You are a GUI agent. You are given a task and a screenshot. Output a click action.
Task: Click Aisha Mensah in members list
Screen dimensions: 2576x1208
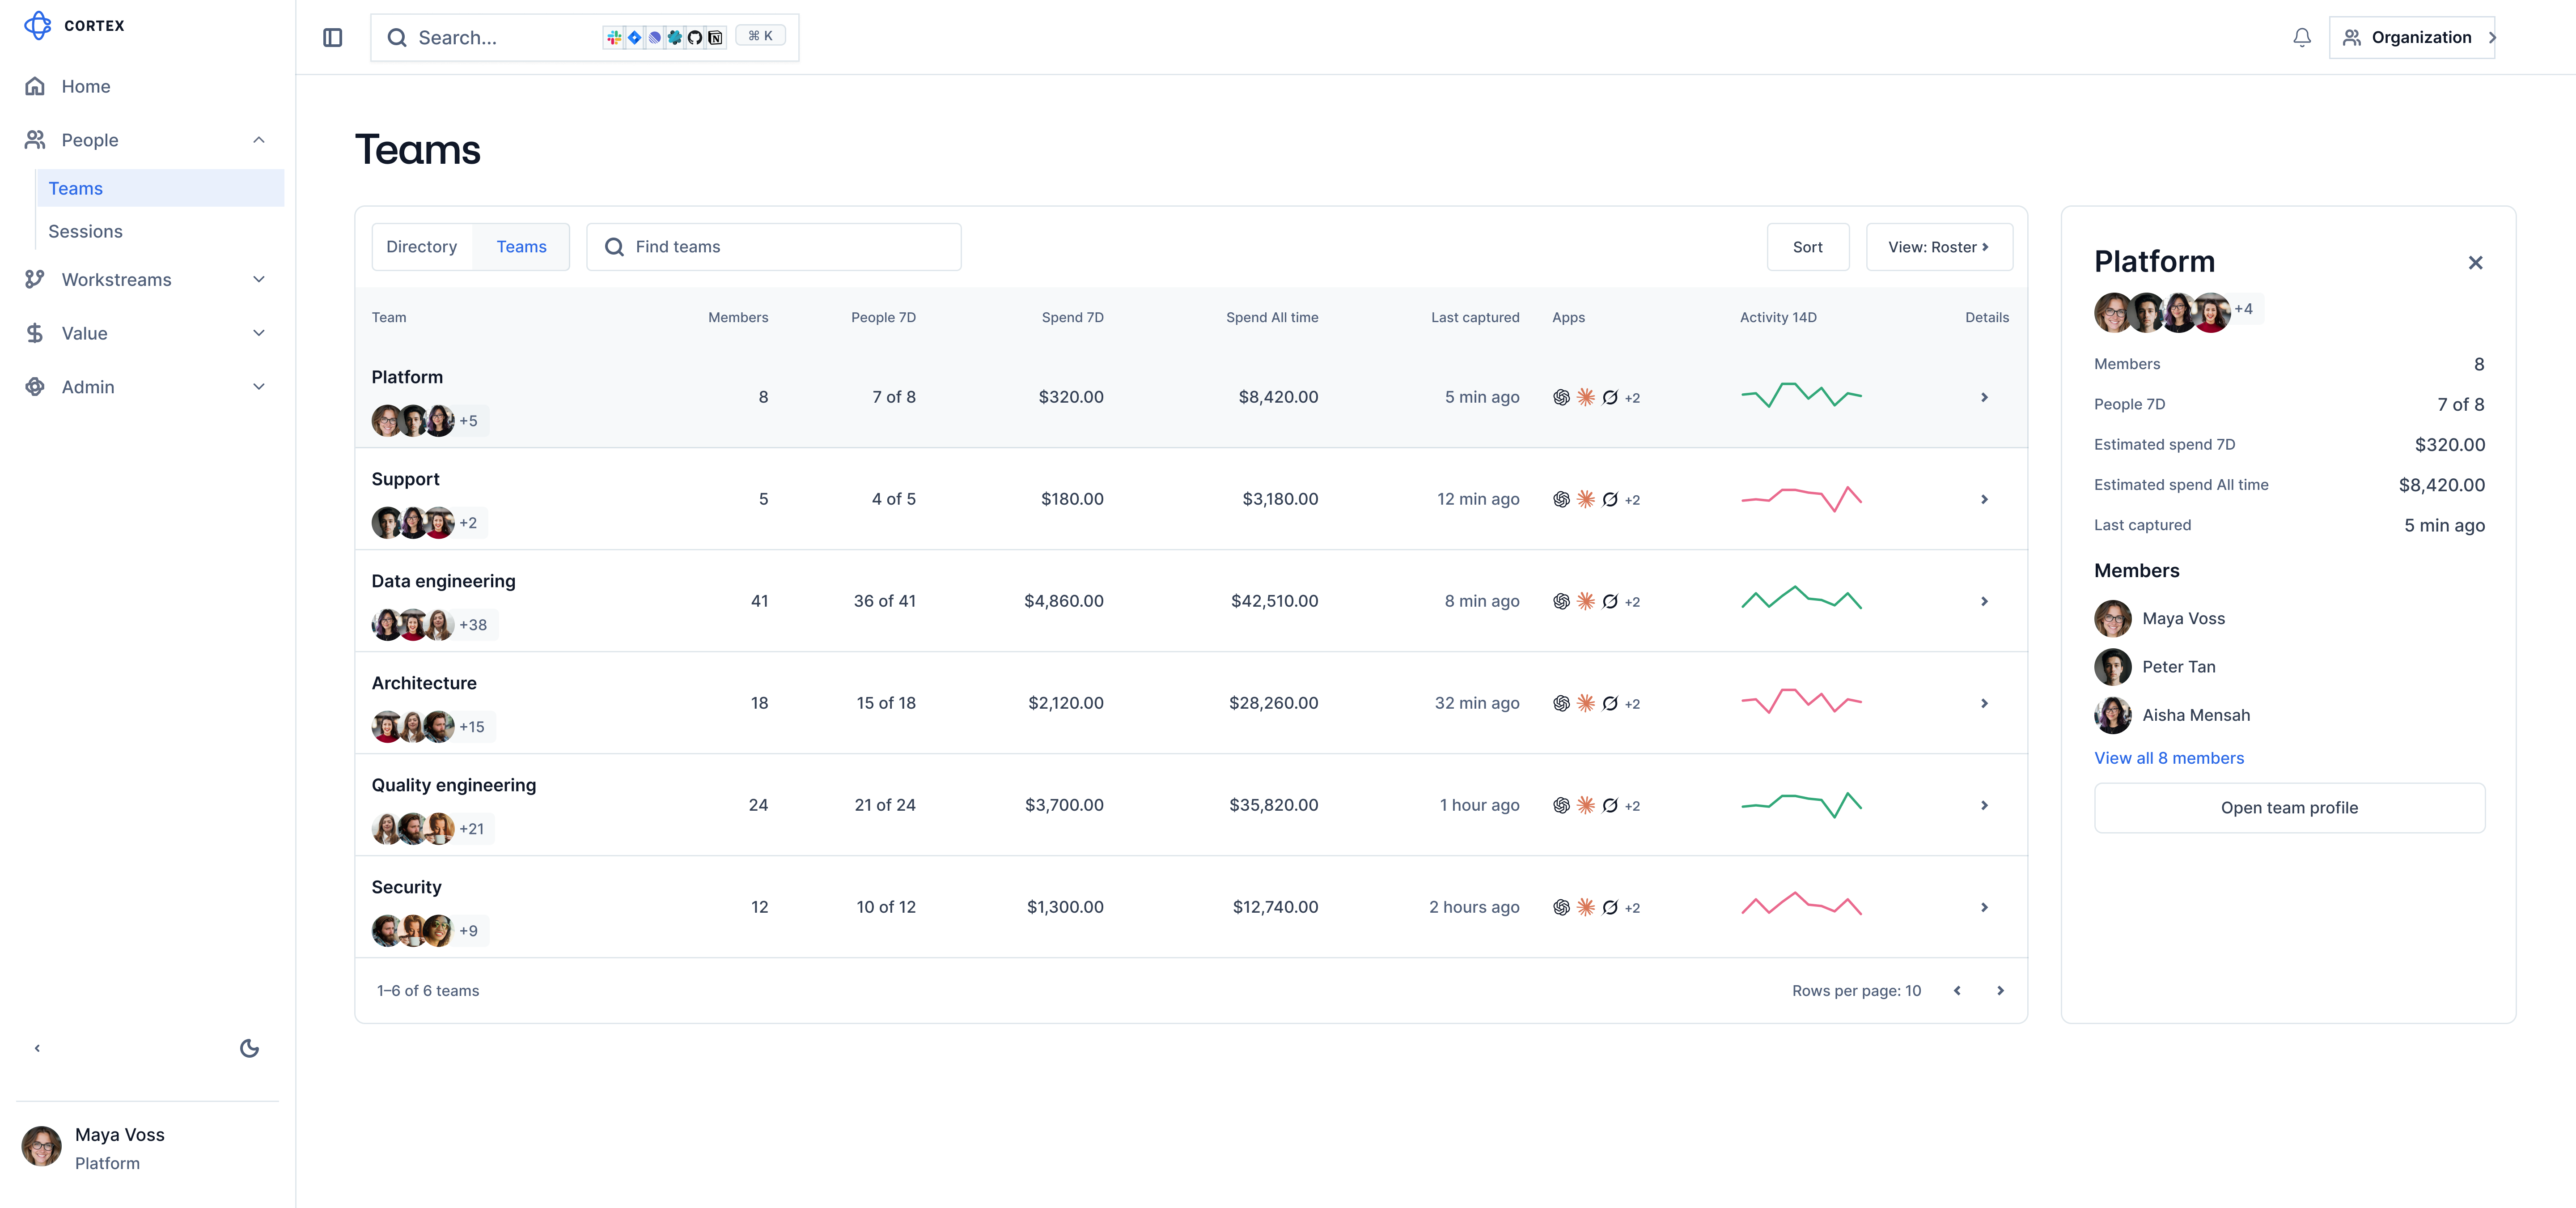pos(2172,715)
